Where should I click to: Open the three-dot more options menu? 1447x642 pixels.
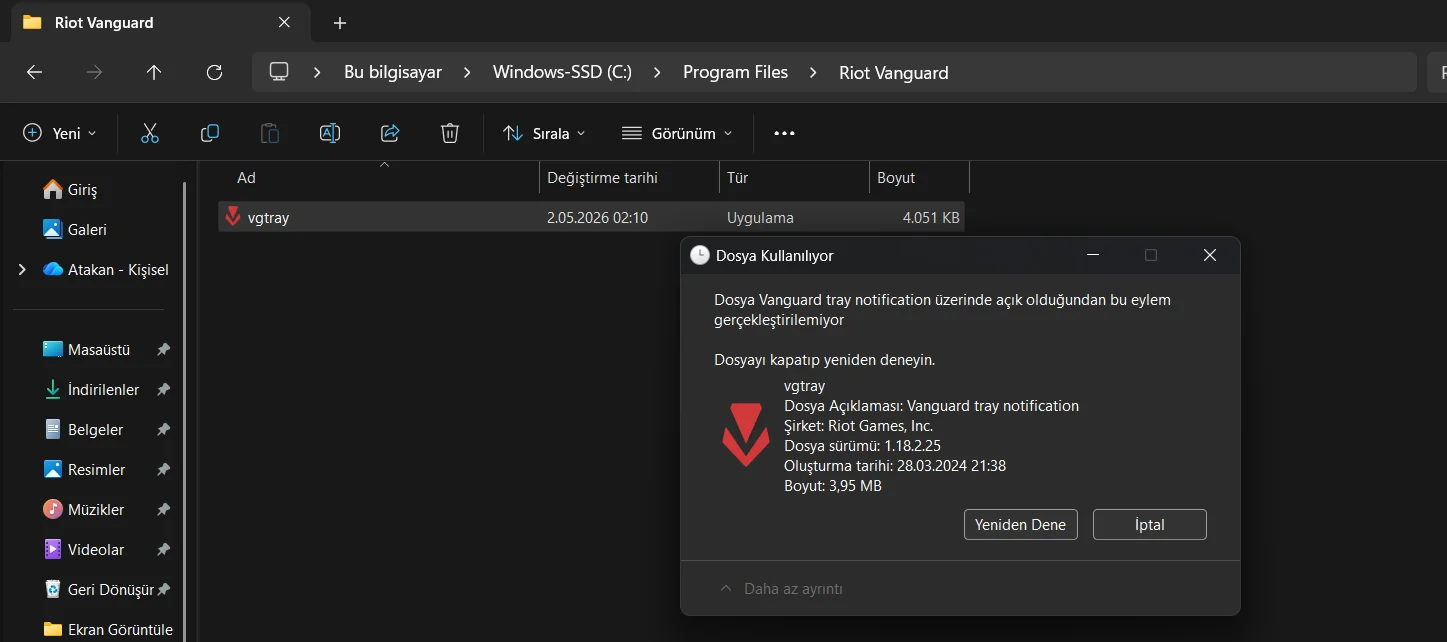pyautogui.click(x=784, y=133)
